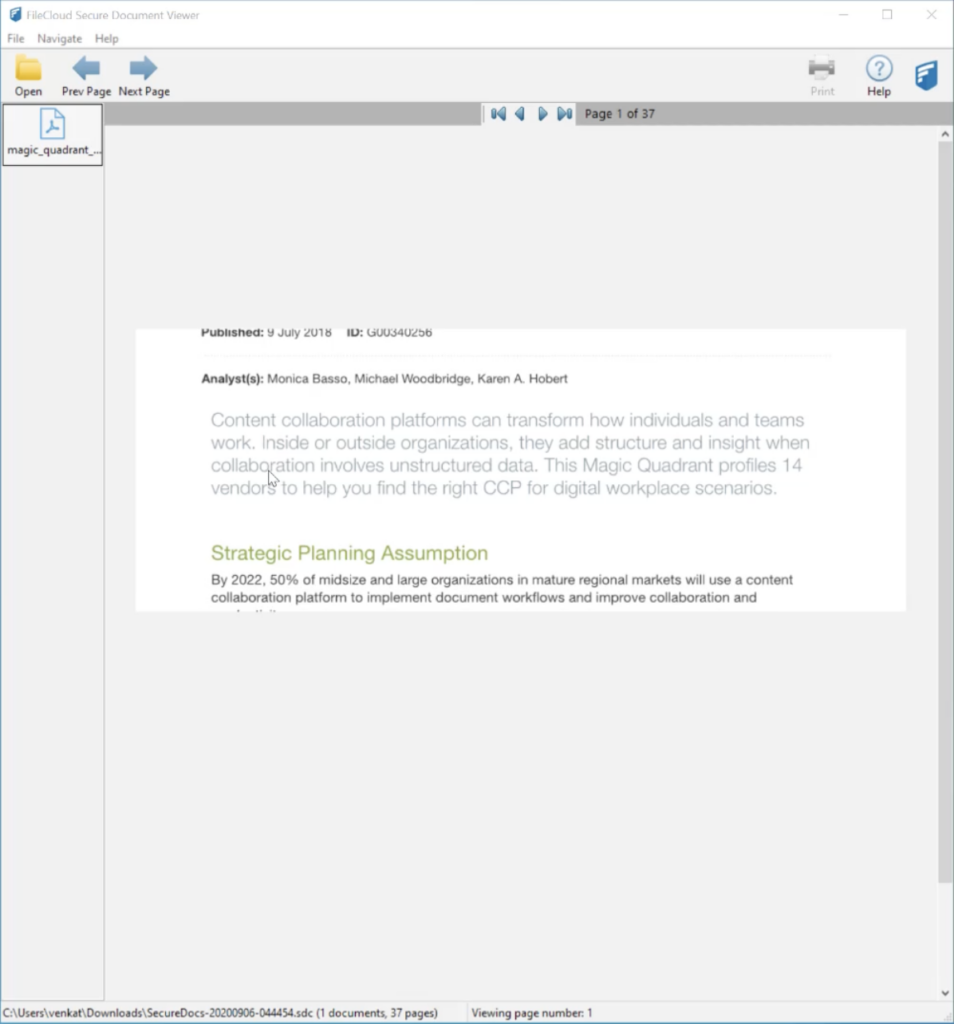Click the vertical scrollbar thumb
Image resolution: width=954 pixels, height=1024 pixels.
pos(945,510)
